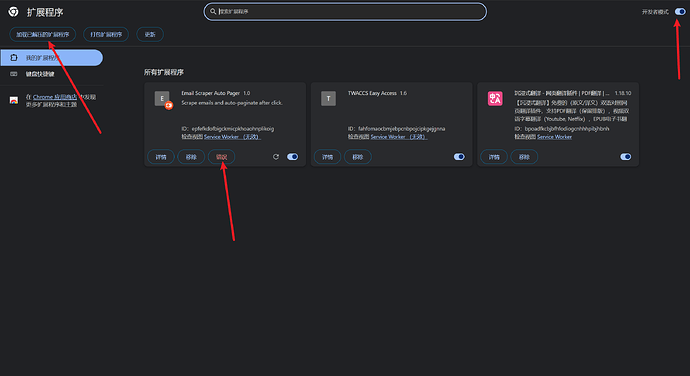690x376 pixels.
Task: Disable the Email Scraper Auto Pager extension
Action: (x=293, y=157)
